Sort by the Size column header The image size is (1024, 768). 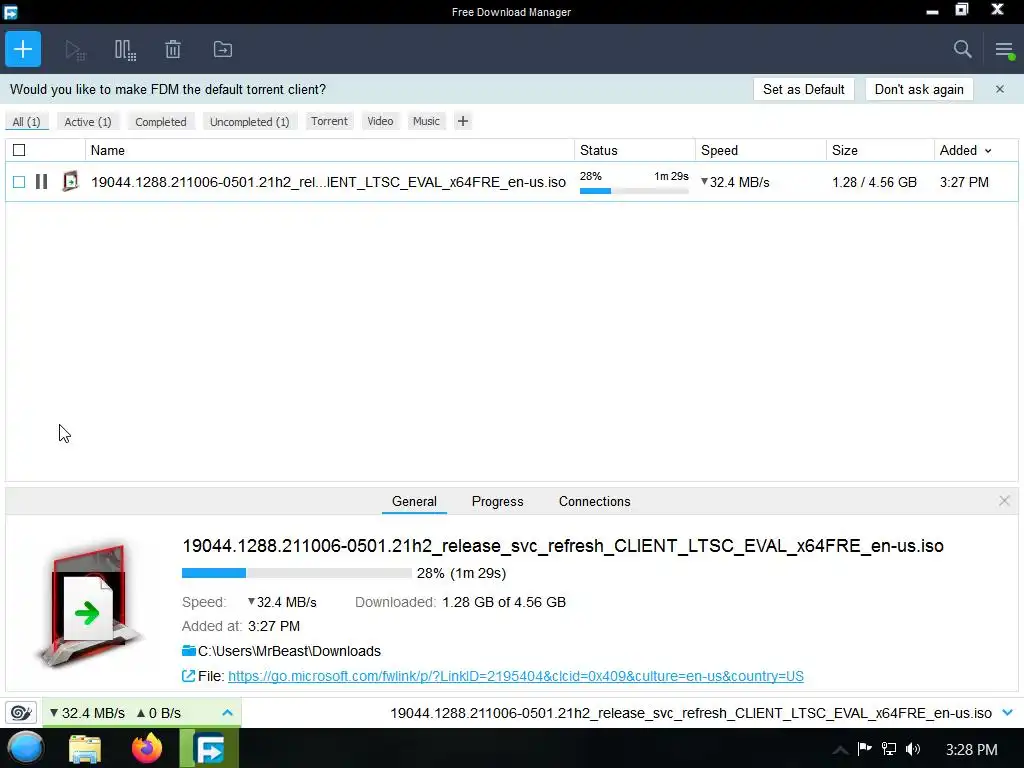(x=880, y=150)
